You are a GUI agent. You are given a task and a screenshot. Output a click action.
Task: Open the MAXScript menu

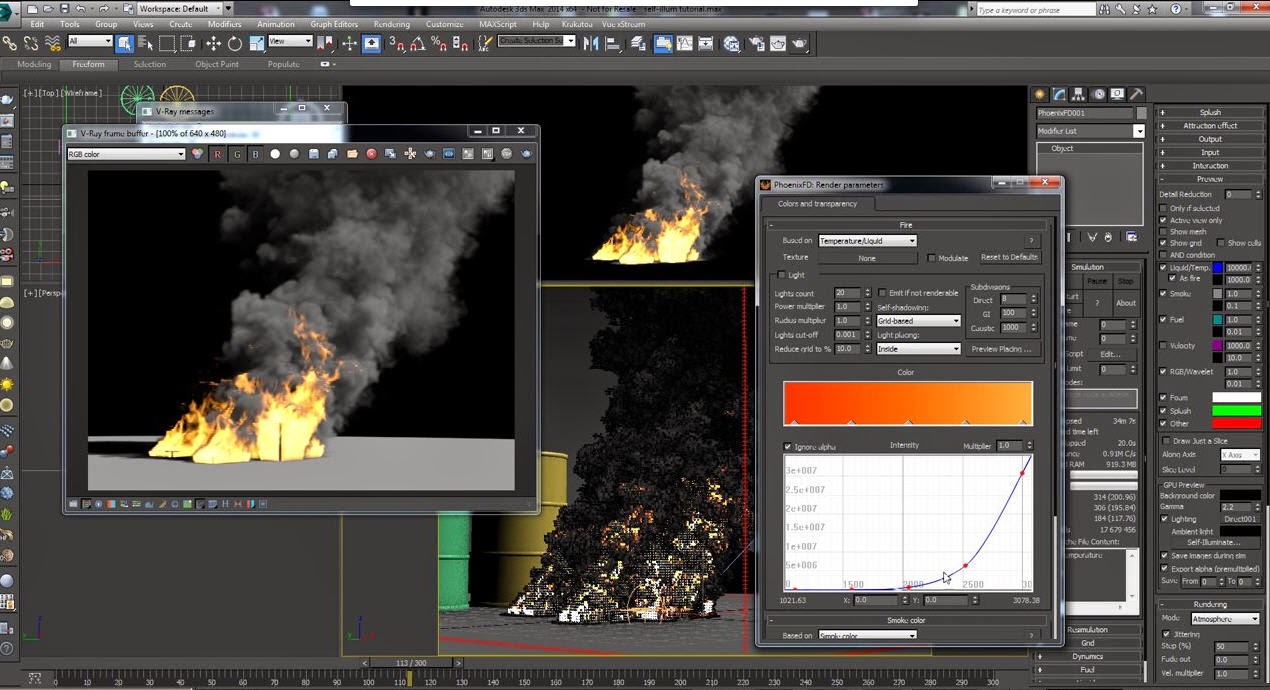(498, 24)
